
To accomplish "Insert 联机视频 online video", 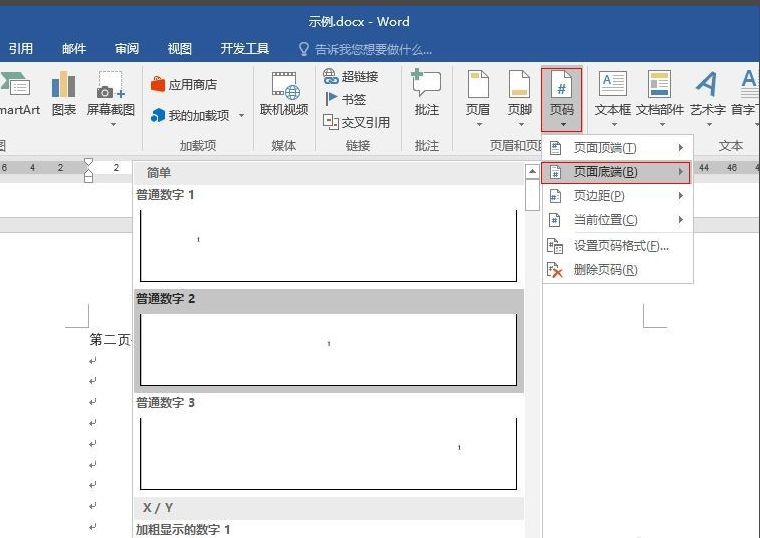I will click(284, 95).
